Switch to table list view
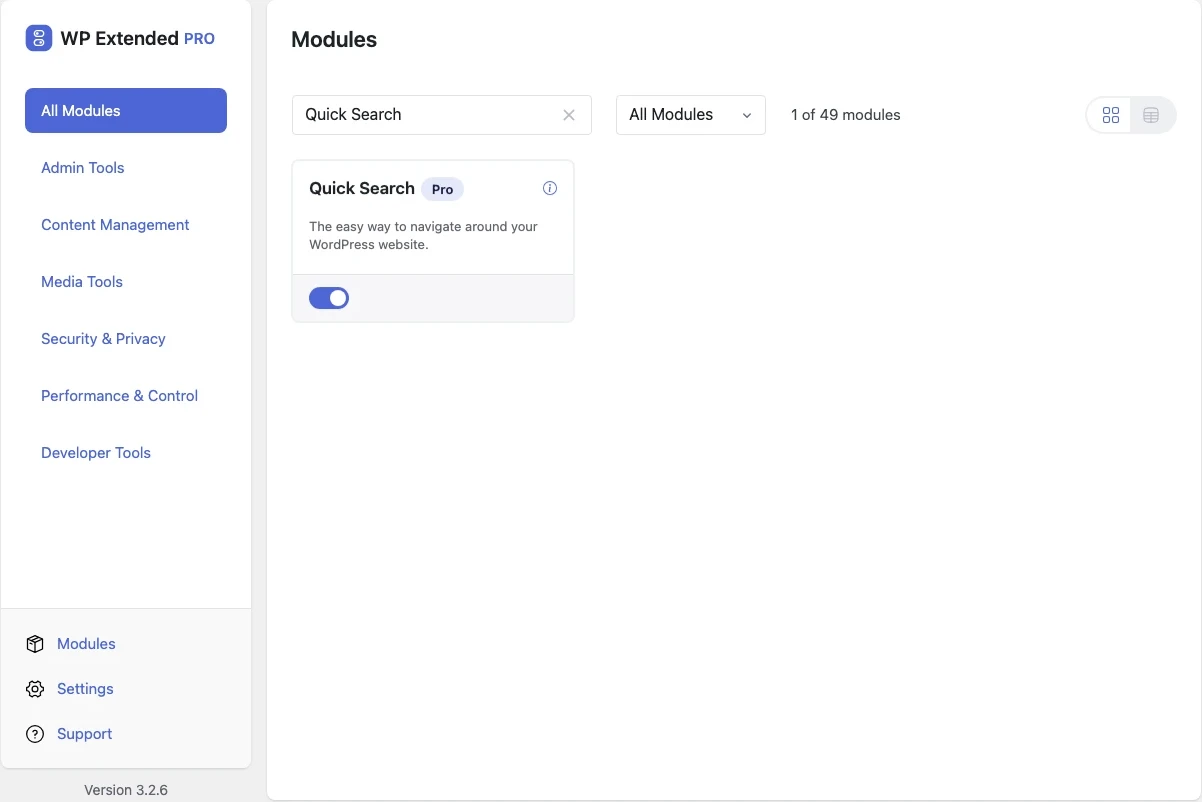1202x802 pixels. (x=1151, y=115)
